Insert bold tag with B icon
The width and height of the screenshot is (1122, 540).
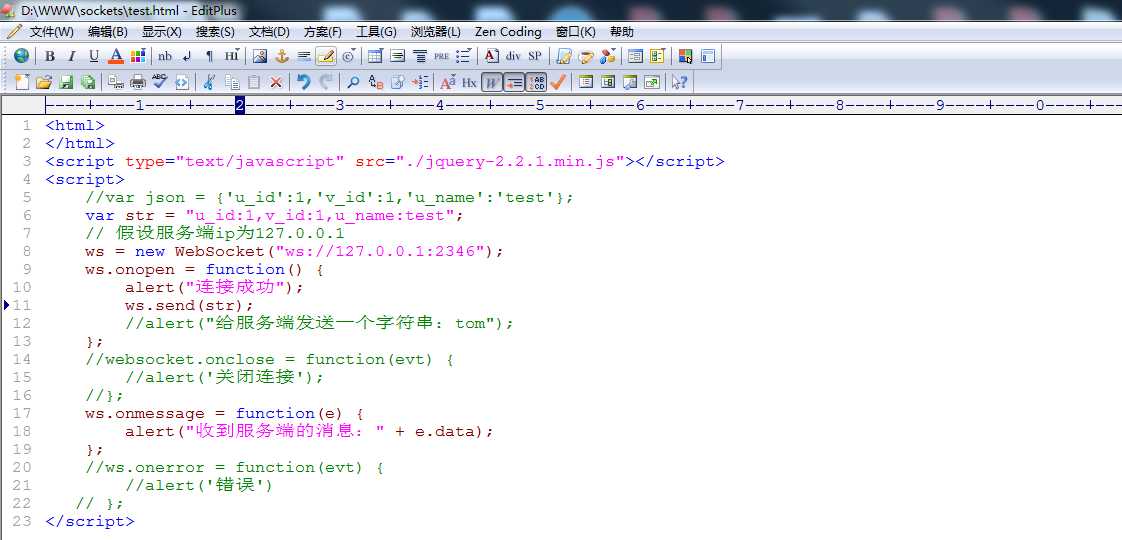[x=49, y=57]
